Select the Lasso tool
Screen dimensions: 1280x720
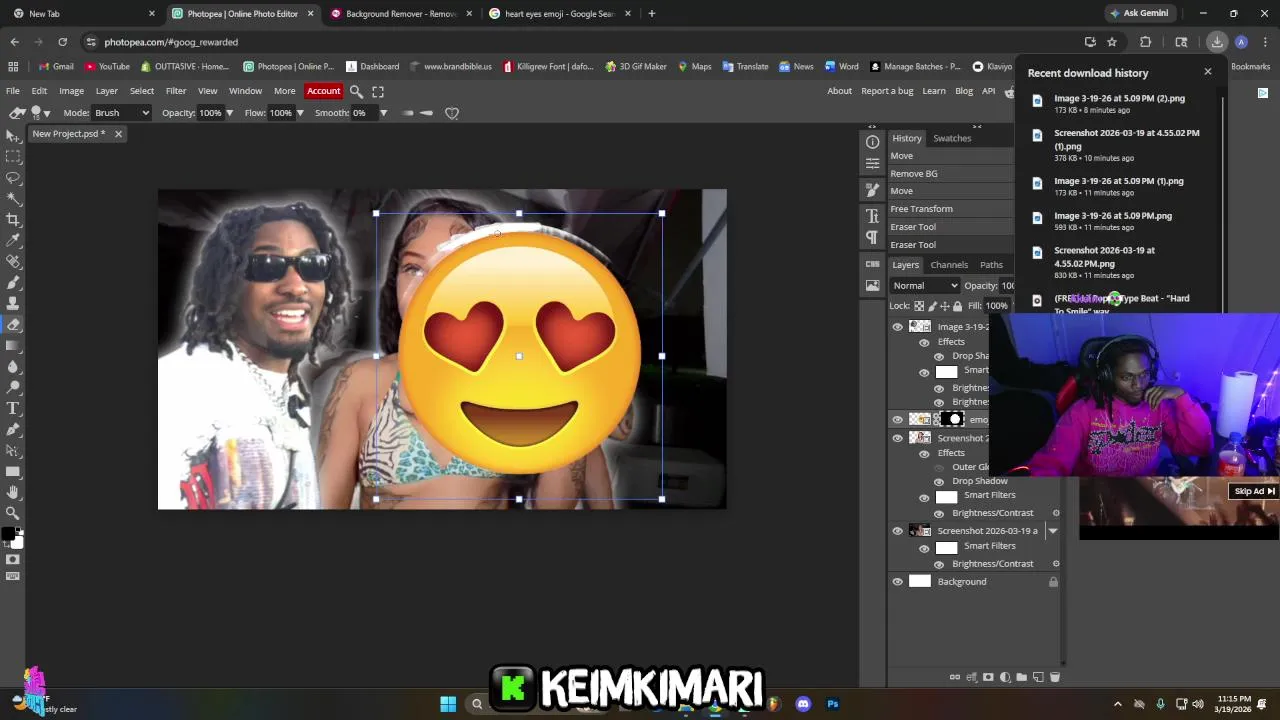[13, 178]
